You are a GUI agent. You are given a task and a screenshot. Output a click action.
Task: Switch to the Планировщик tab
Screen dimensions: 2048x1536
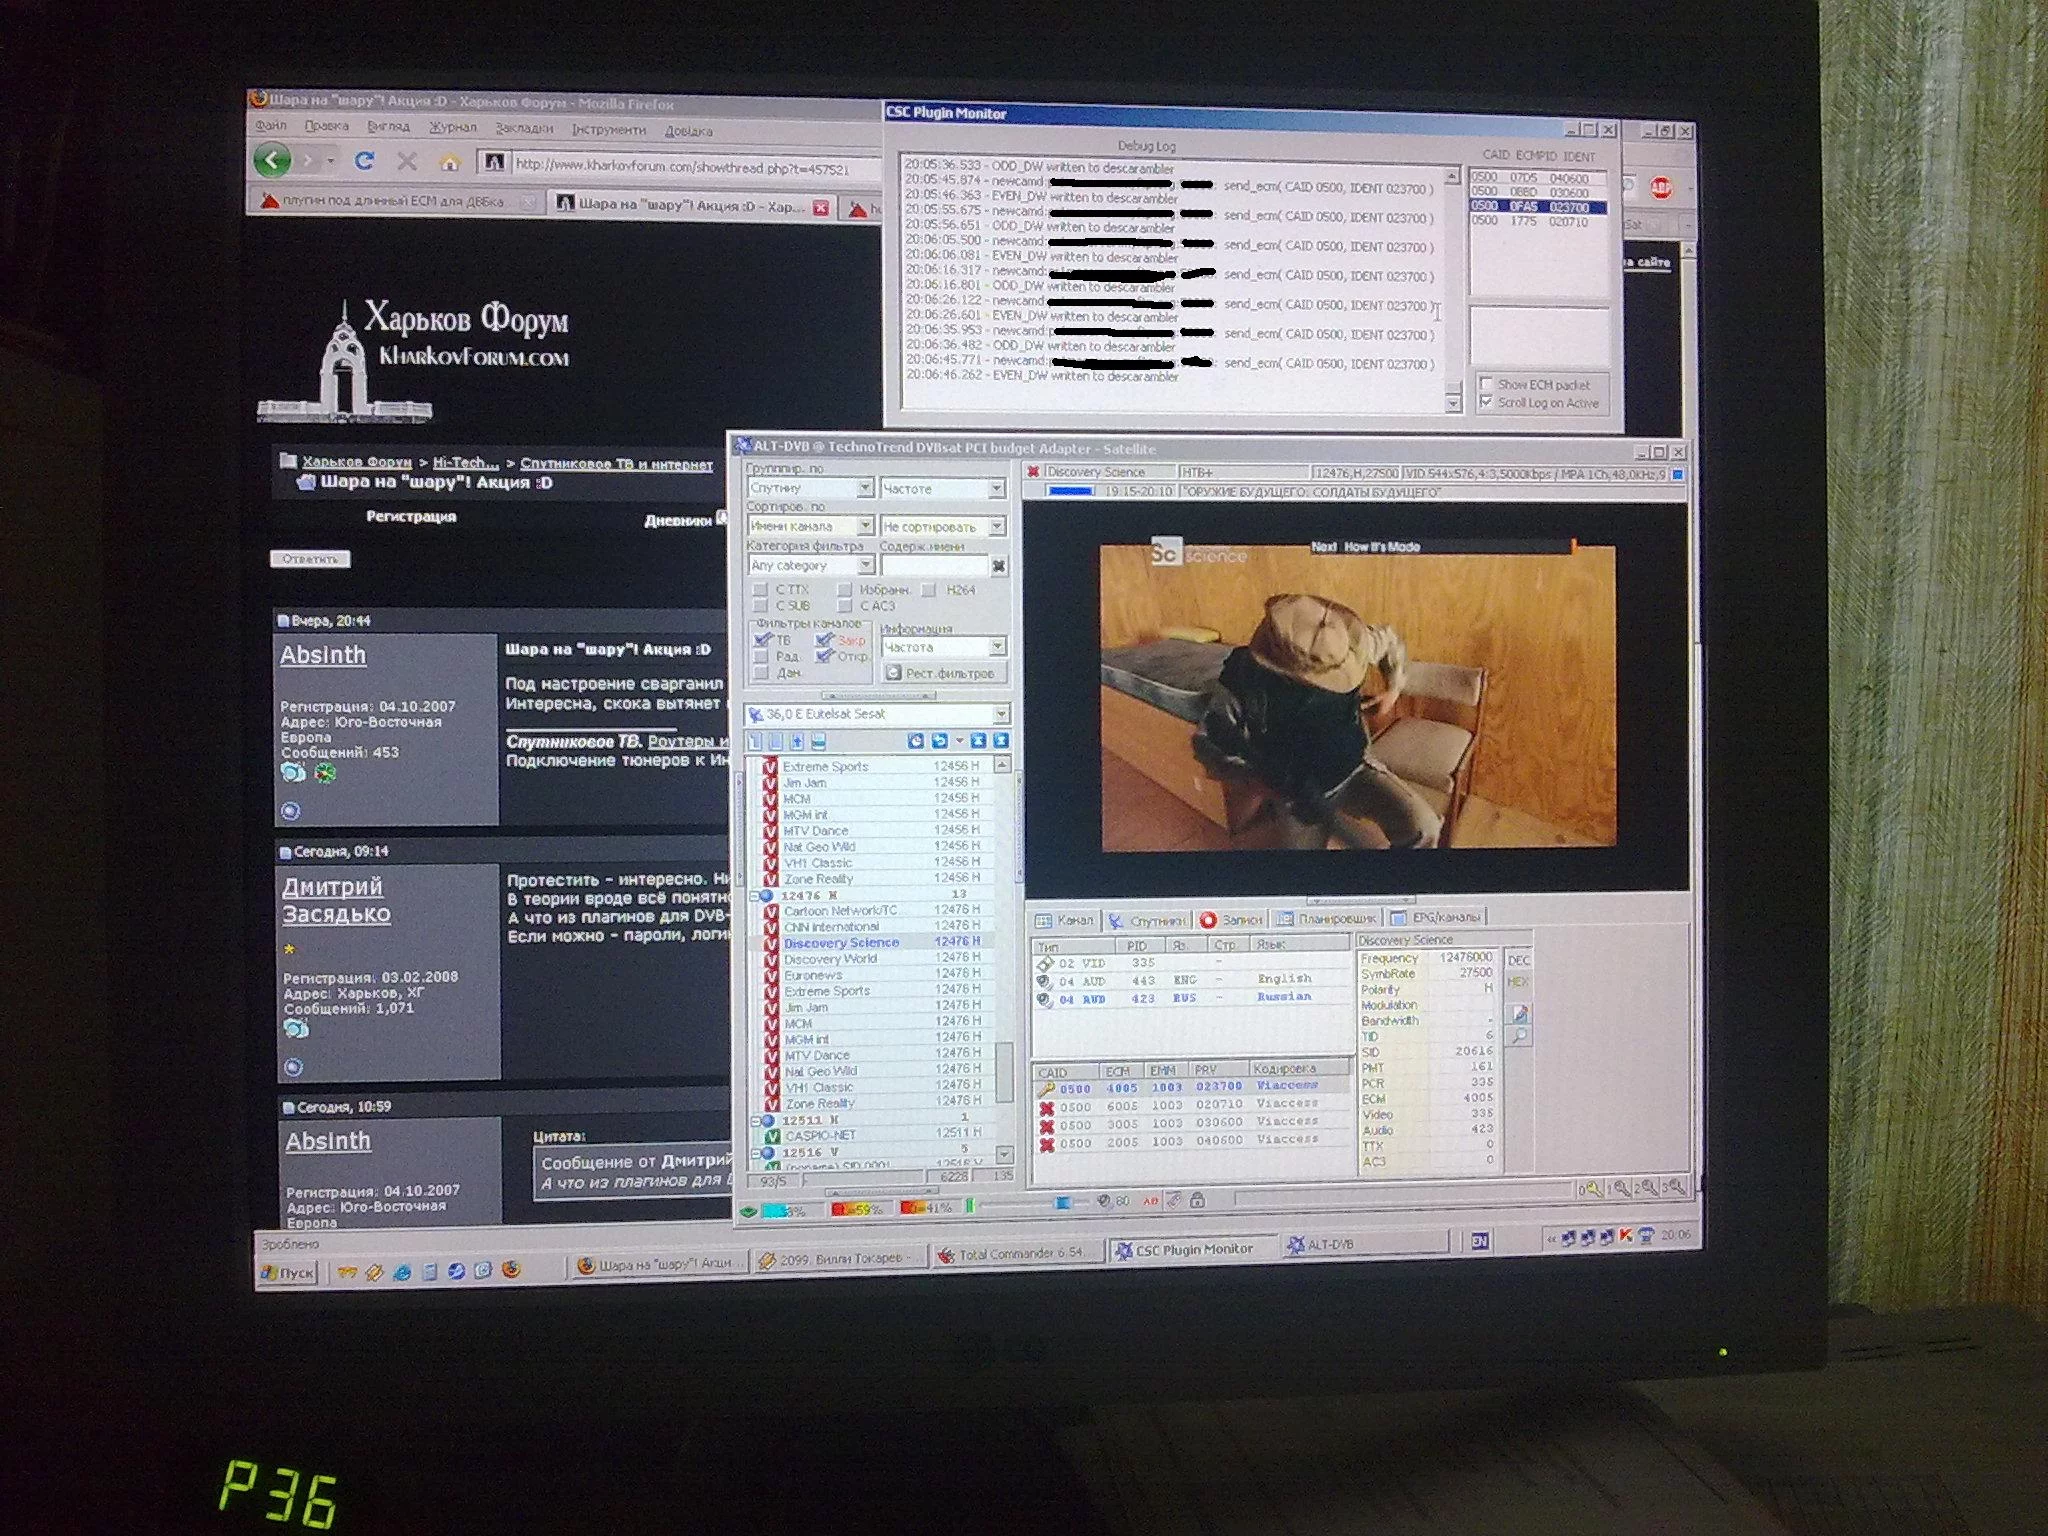click(1327, 918)
